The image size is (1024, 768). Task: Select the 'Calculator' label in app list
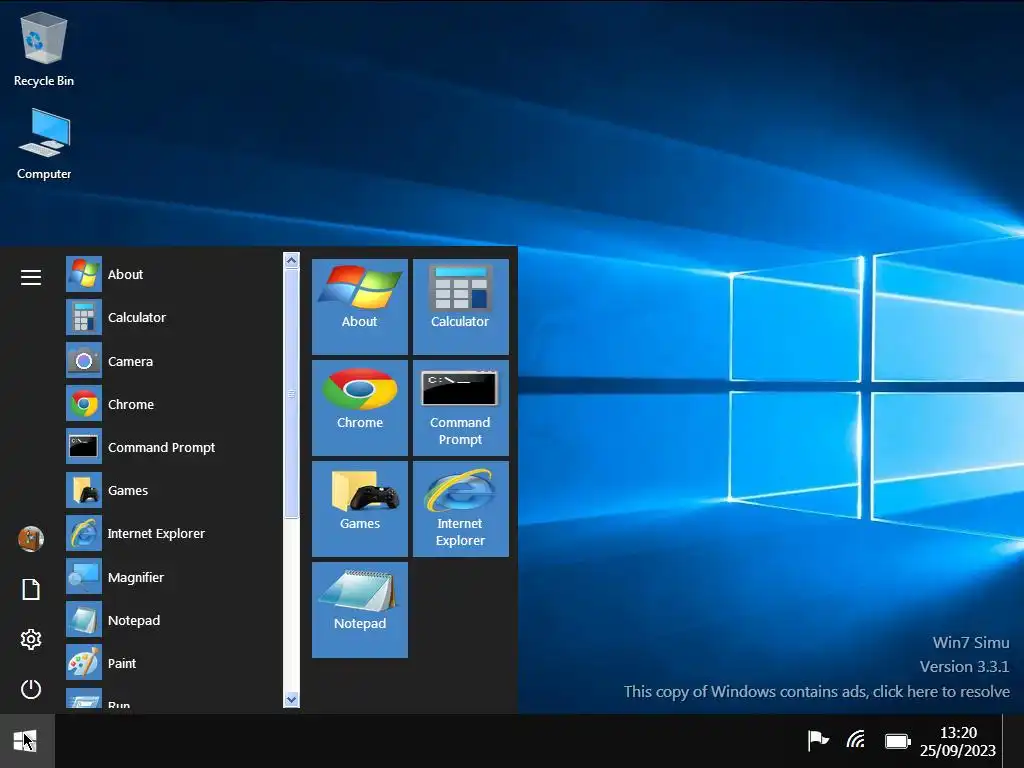137,317
